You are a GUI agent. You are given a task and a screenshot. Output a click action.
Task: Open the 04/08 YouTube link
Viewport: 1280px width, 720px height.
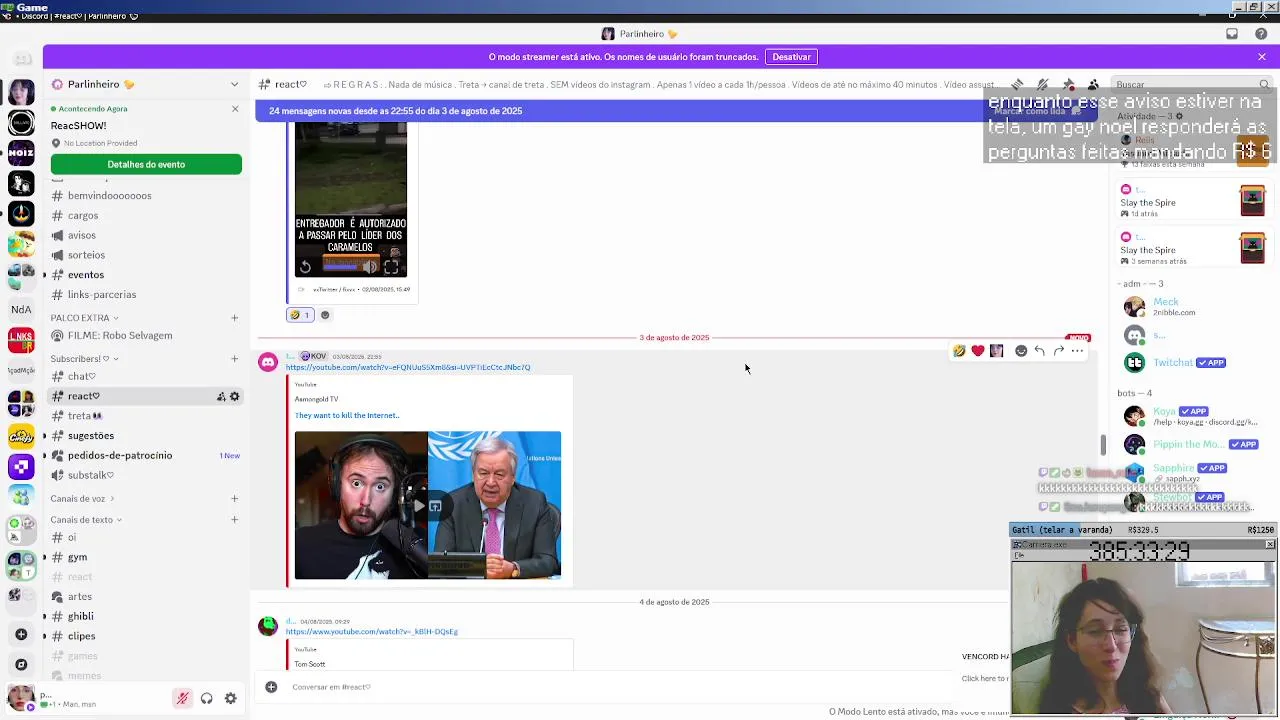[x=372, y=632]
